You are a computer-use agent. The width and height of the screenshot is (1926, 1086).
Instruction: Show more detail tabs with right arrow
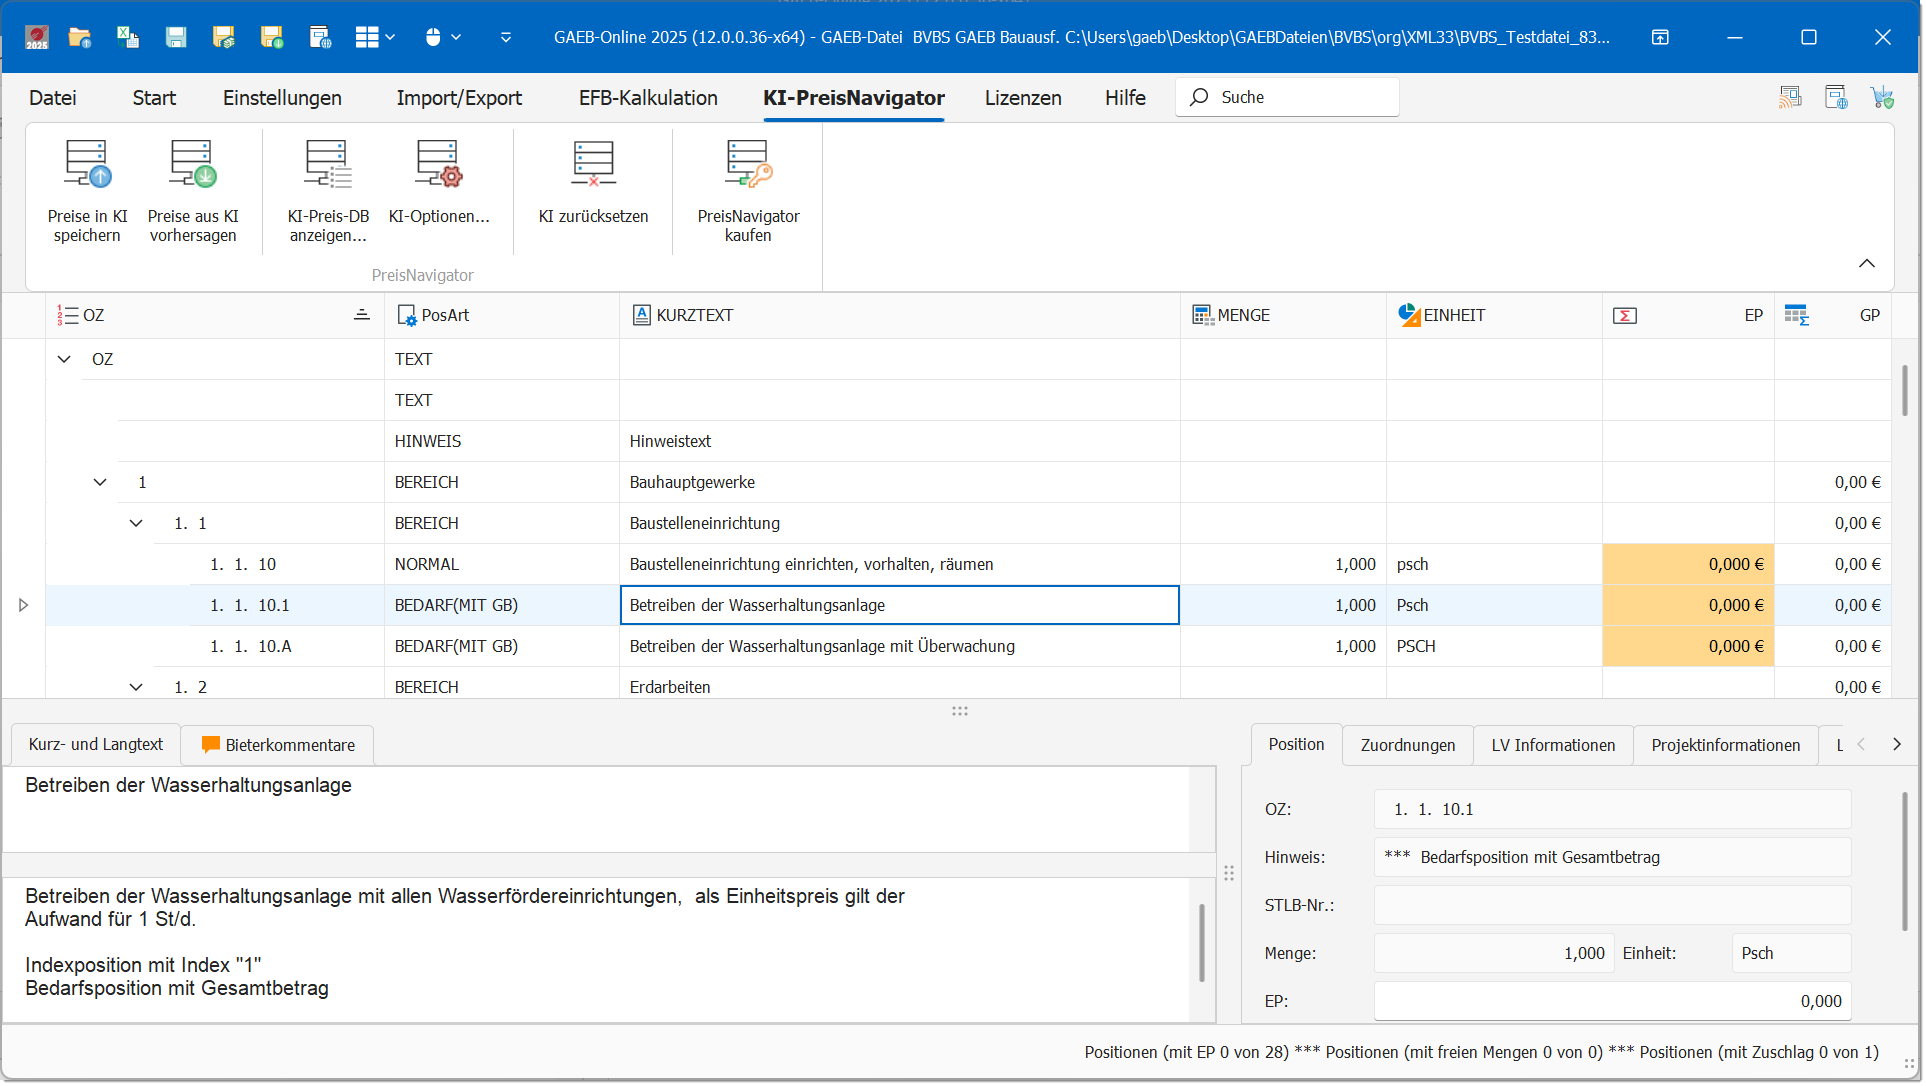point(1896,745)
